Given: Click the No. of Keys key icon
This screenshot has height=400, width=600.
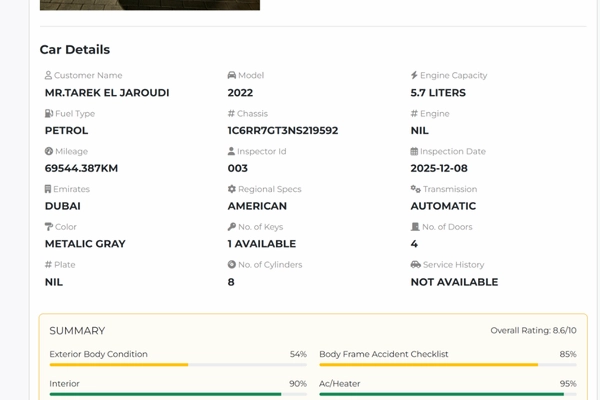Looking at the screenshot, I should pos(232,227).
